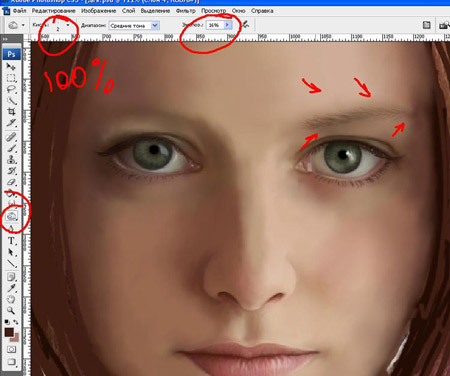
Task: Select the Eraser tool
Action: click(11, 182)
